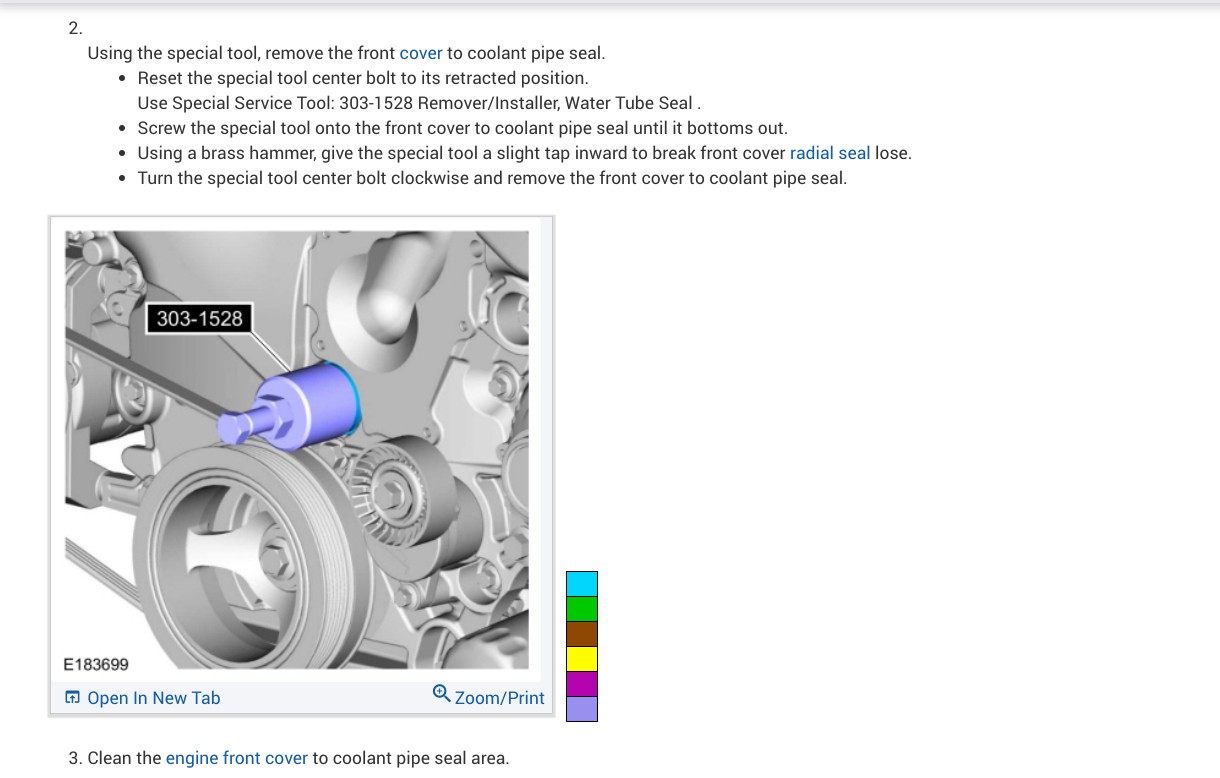Click the E183699 figure number text
Screen dimensions: 1220x778
96,664
